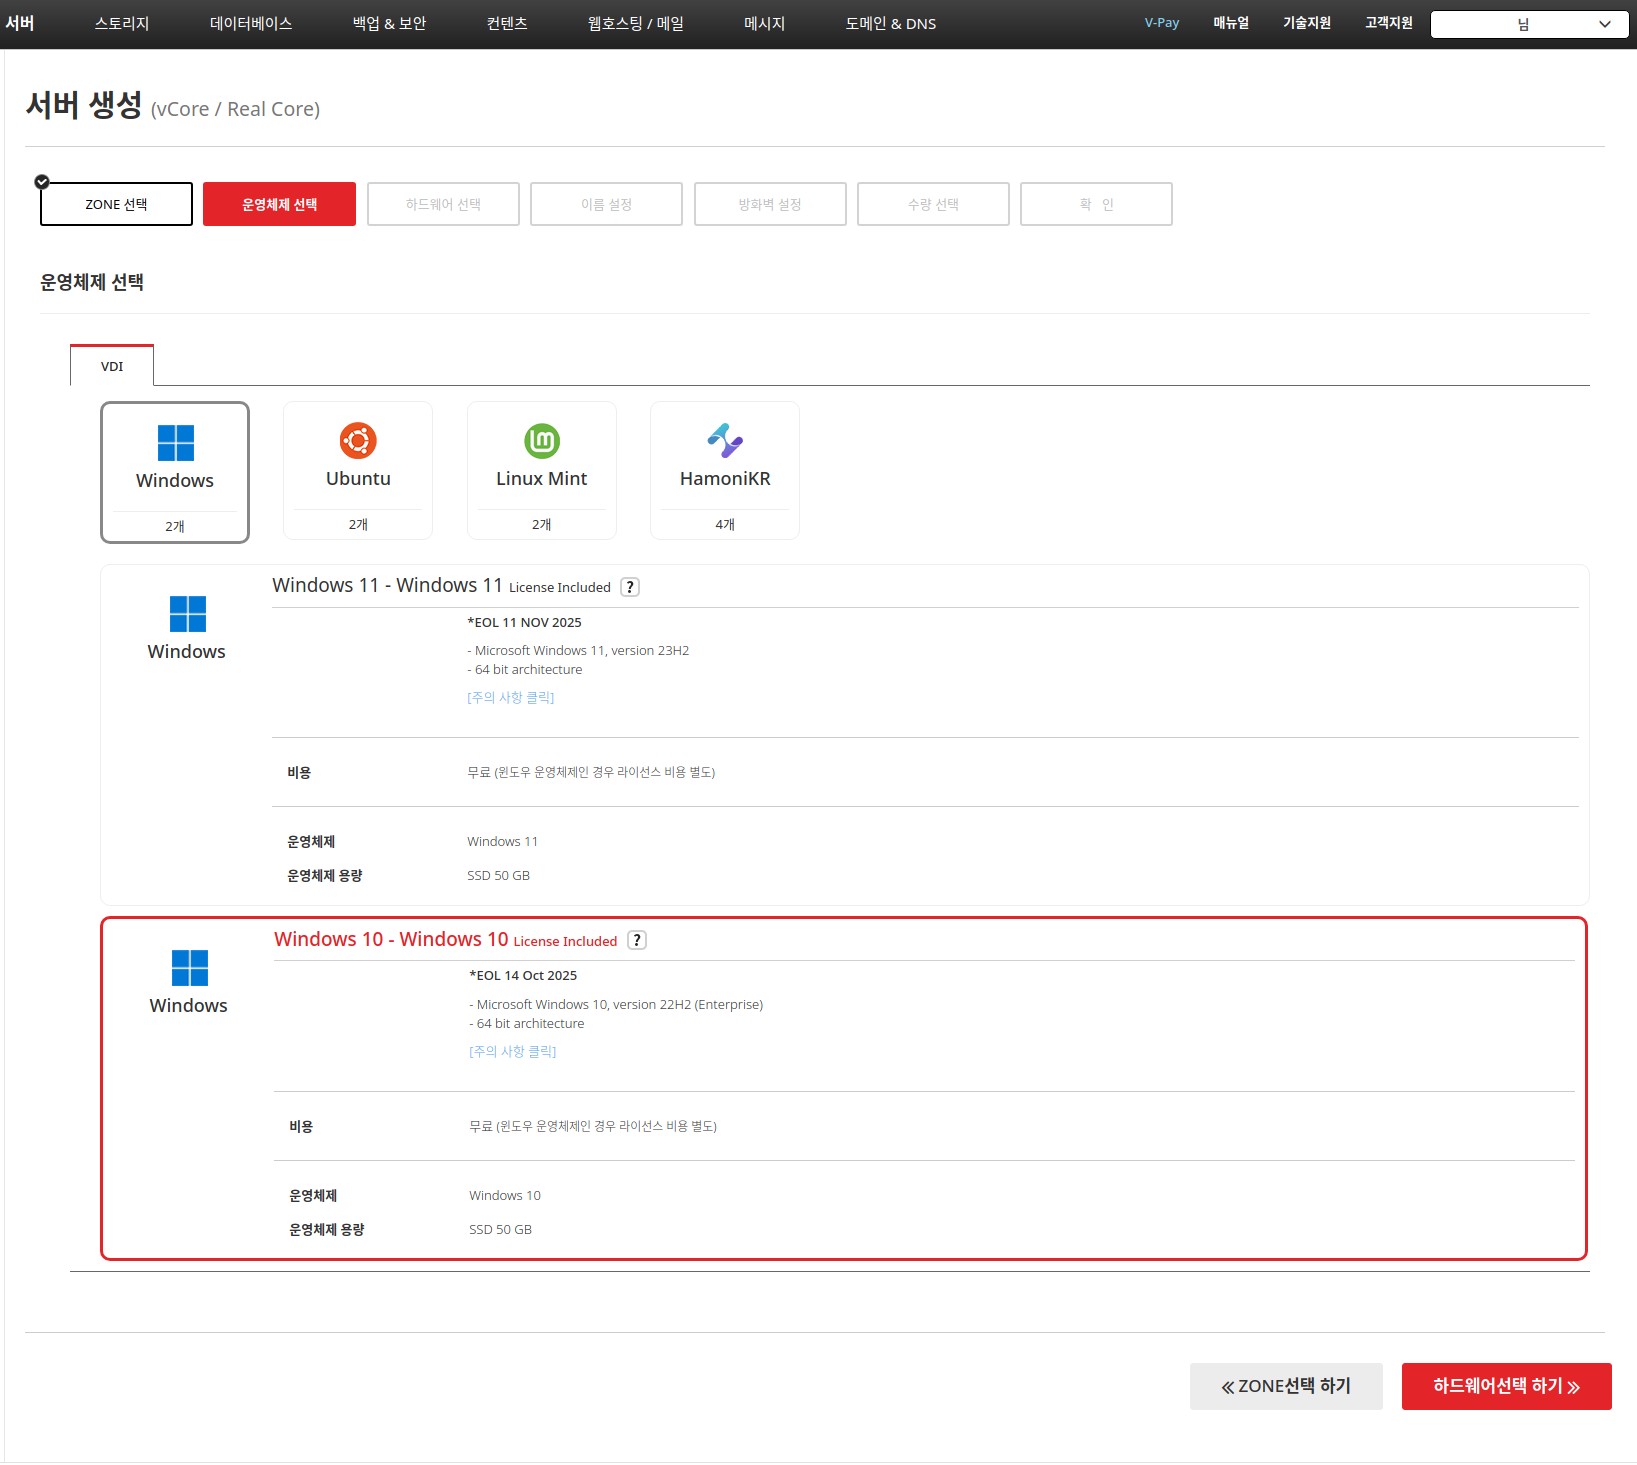The width and height of the screenshot is (1637, 1465).
Task: Click the ZONE선택 하기 back button
Action: click(1286, 1386)
